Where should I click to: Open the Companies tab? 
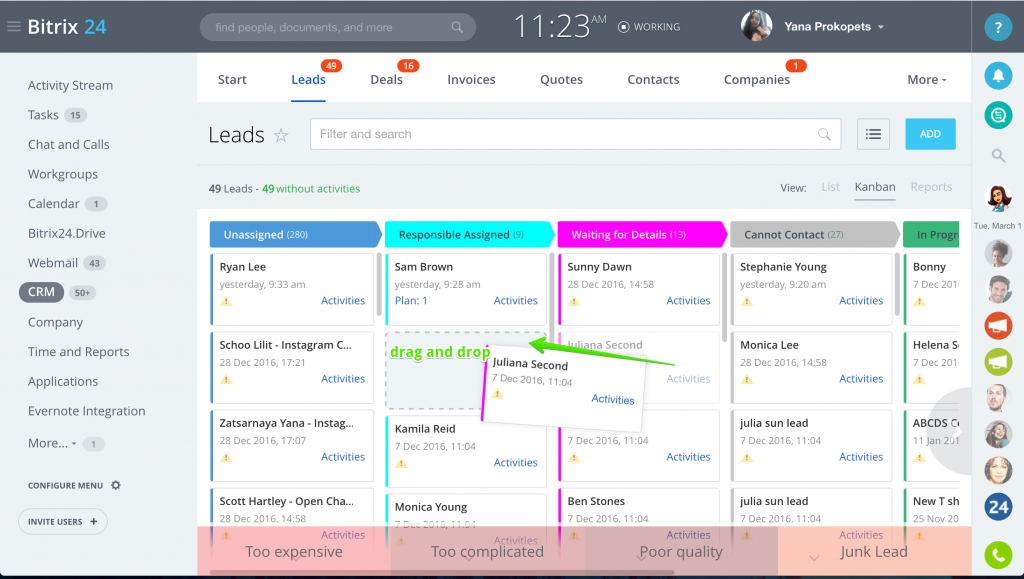coord(756,80)
